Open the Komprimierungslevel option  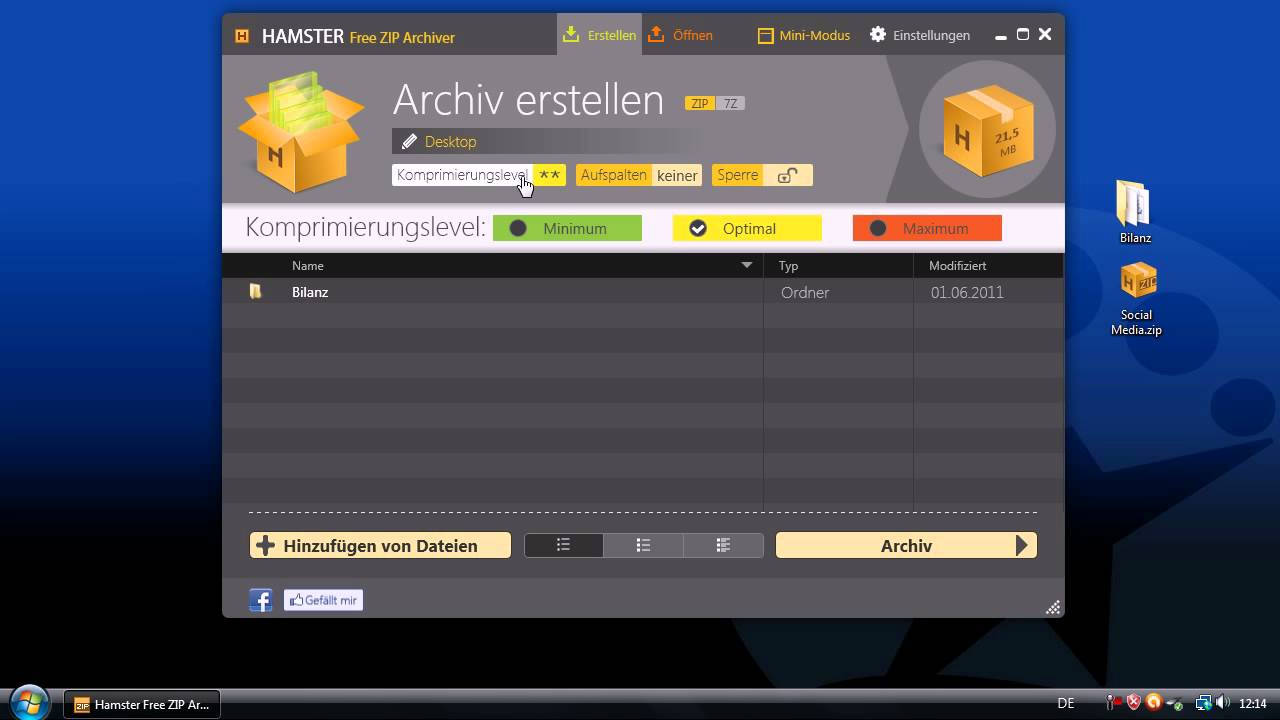479,175
